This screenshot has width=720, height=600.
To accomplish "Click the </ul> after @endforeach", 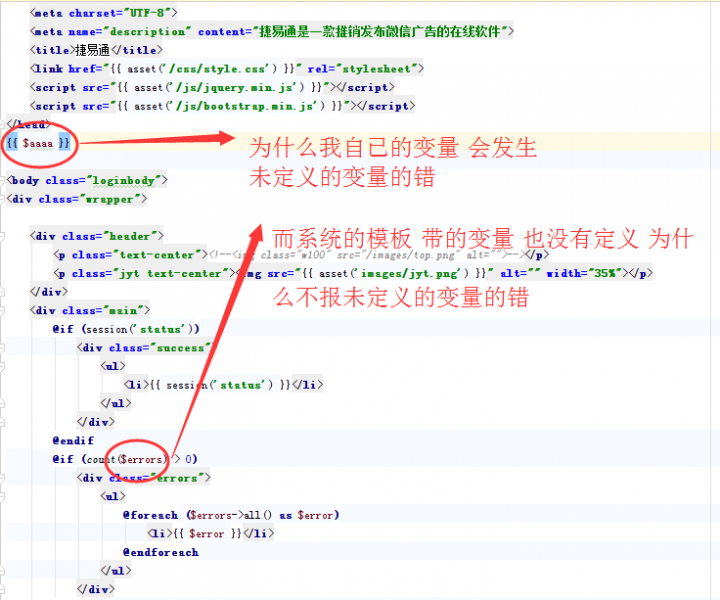I will [116, 571].
